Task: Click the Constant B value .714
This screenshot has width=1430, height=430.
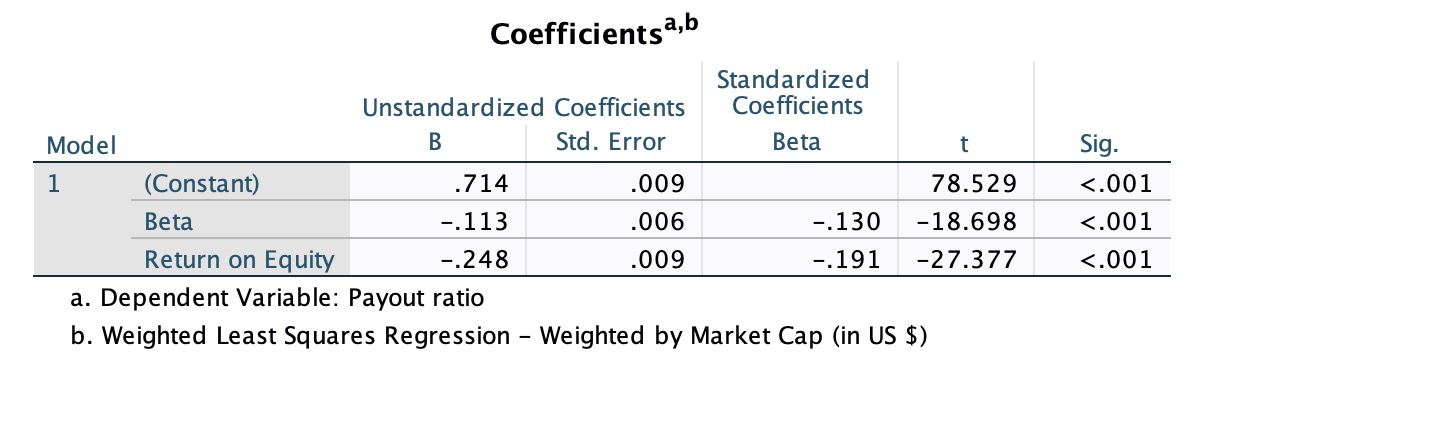Action: [x=482, y=183]
